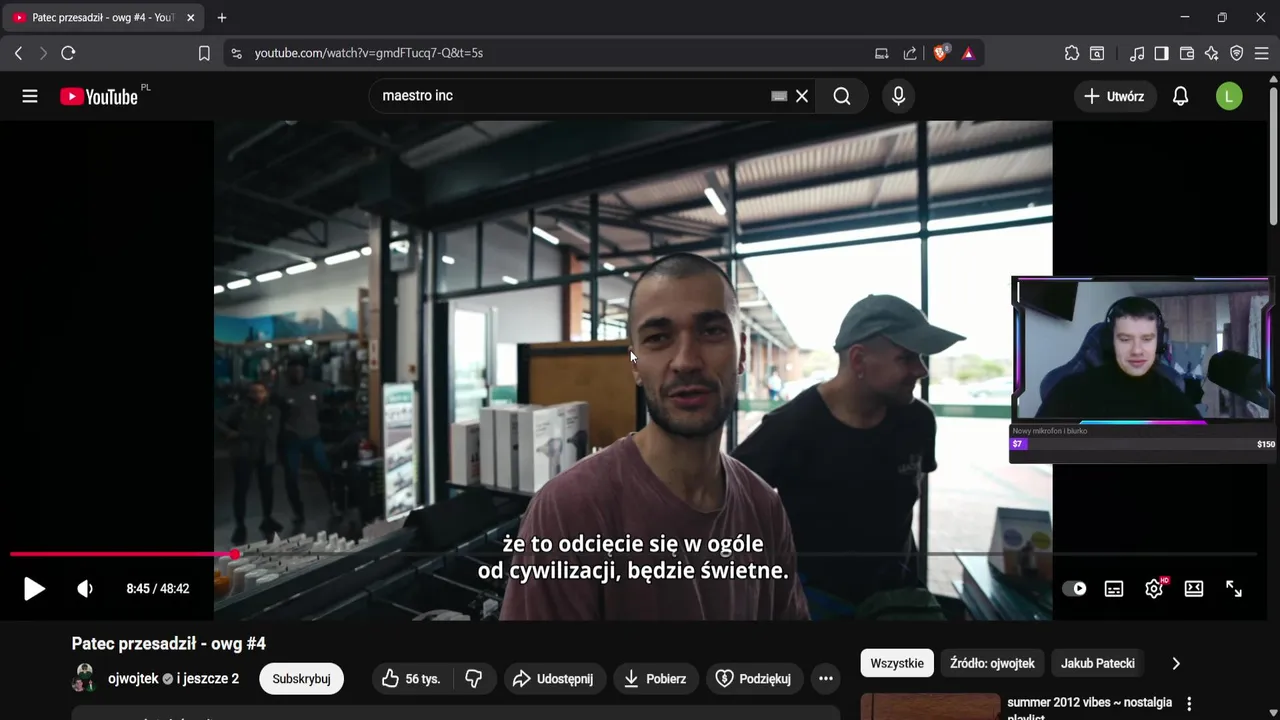Click the progress bar scrubber dot
1280x720 pixels.
pyautogui.click(x=234, y=554)
